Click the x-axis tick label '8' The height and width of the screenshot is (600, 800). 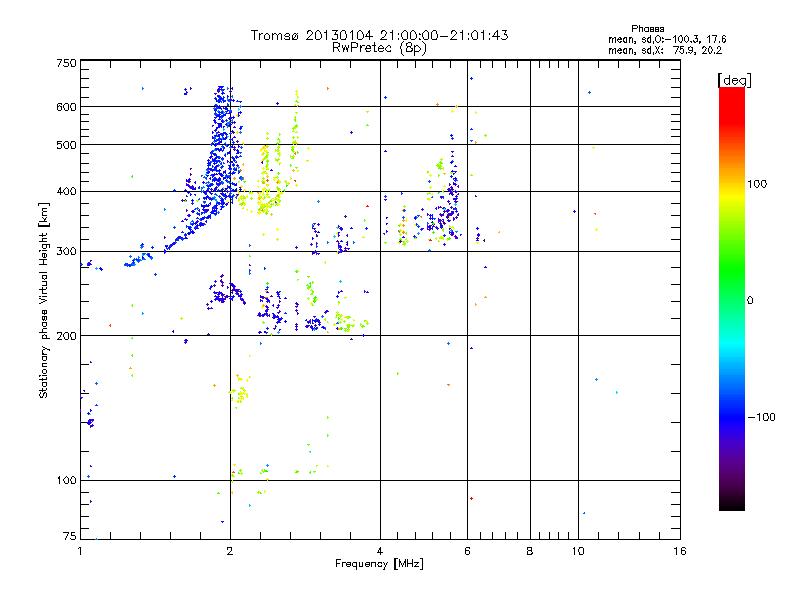530,551
